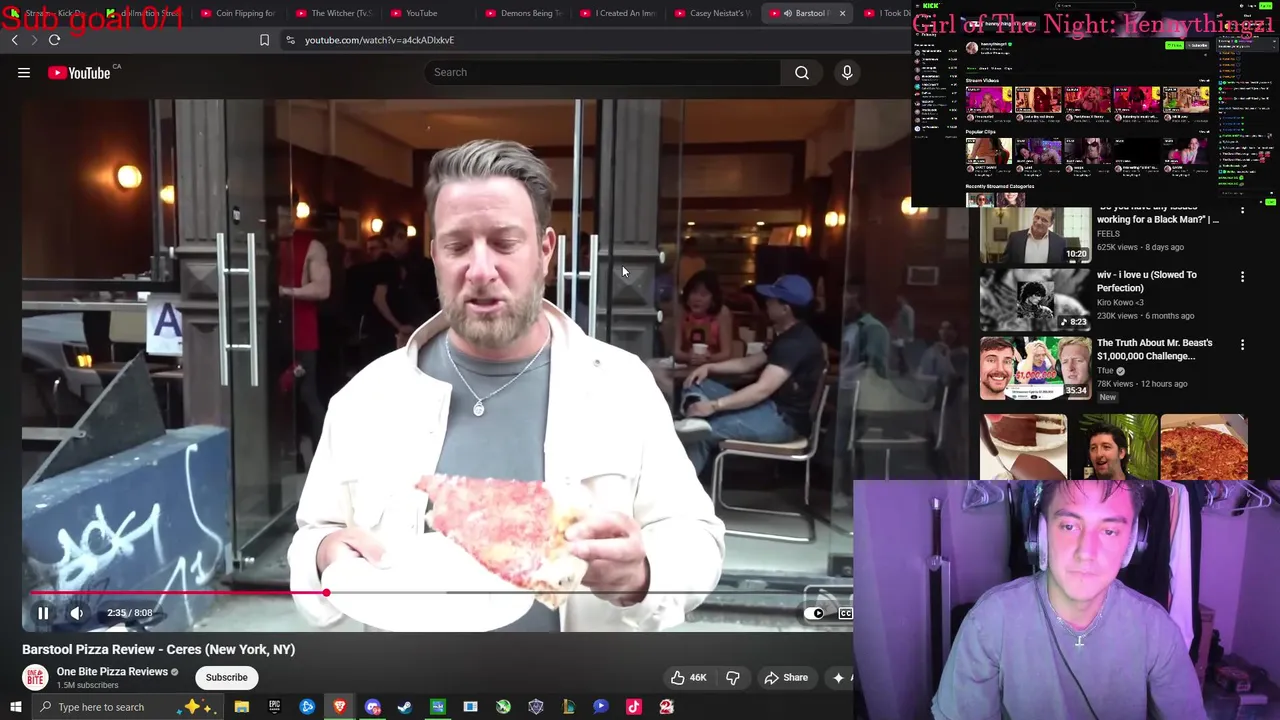1280x720 pixels.
Task: Start voice search with microphone icon
Action: (847, 72)
